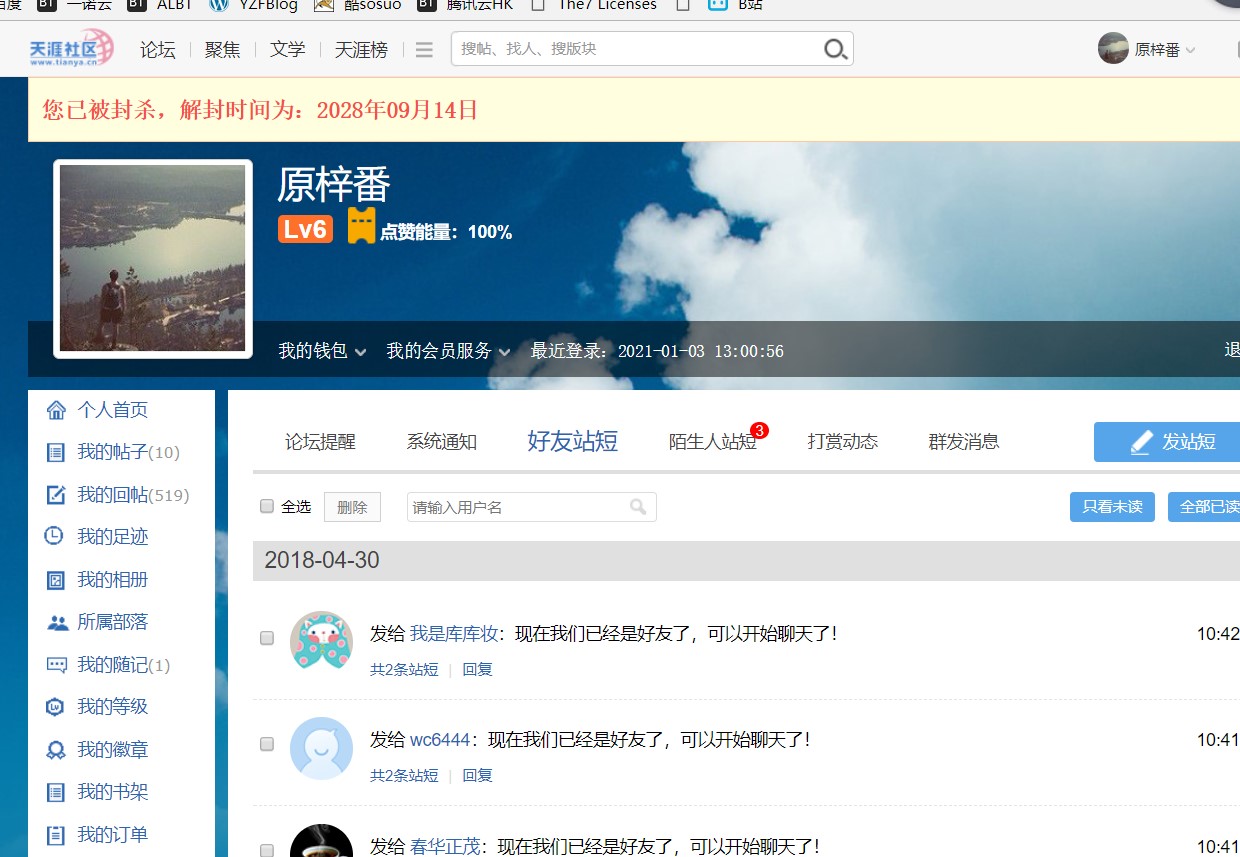Click the 我的相册 album icon
1240x857 pixels.
[56, 580]
